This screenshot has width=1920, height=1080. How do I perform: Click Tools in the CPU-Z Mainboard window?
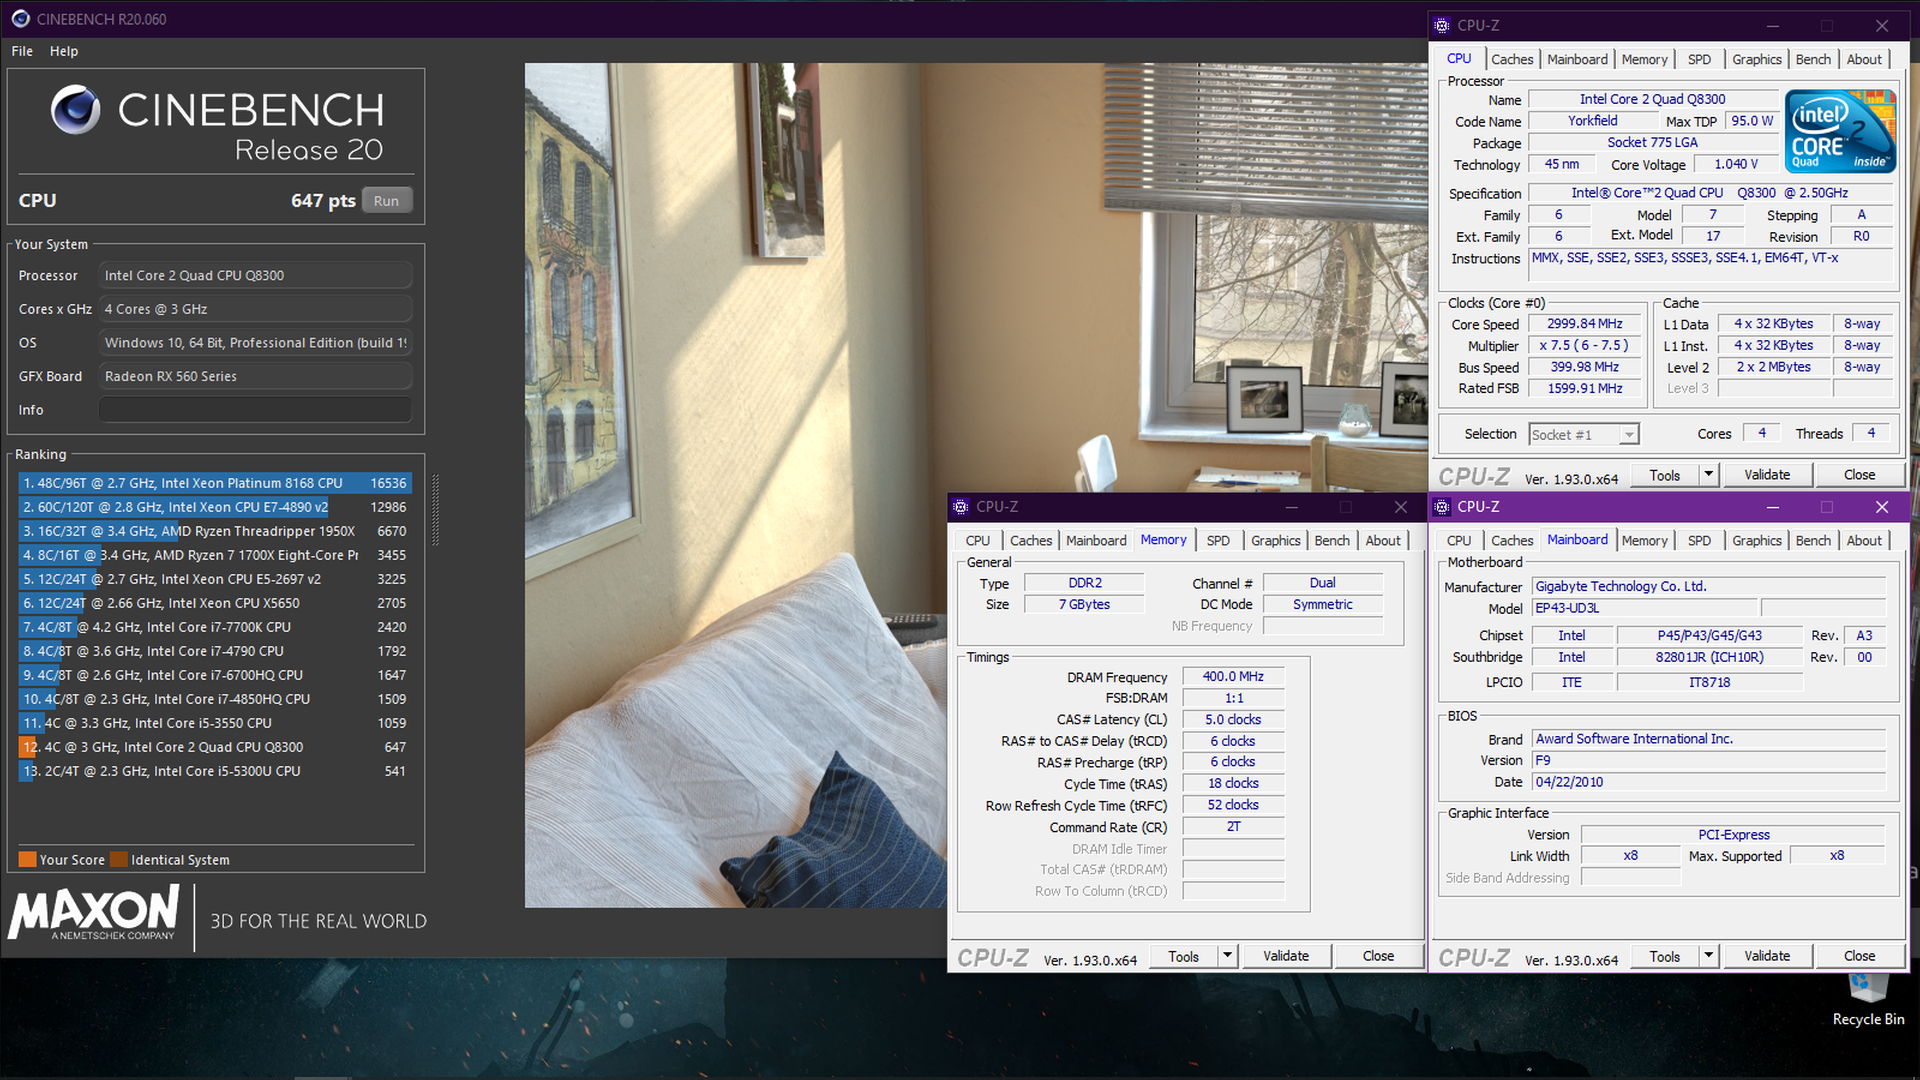(1664, 956)
